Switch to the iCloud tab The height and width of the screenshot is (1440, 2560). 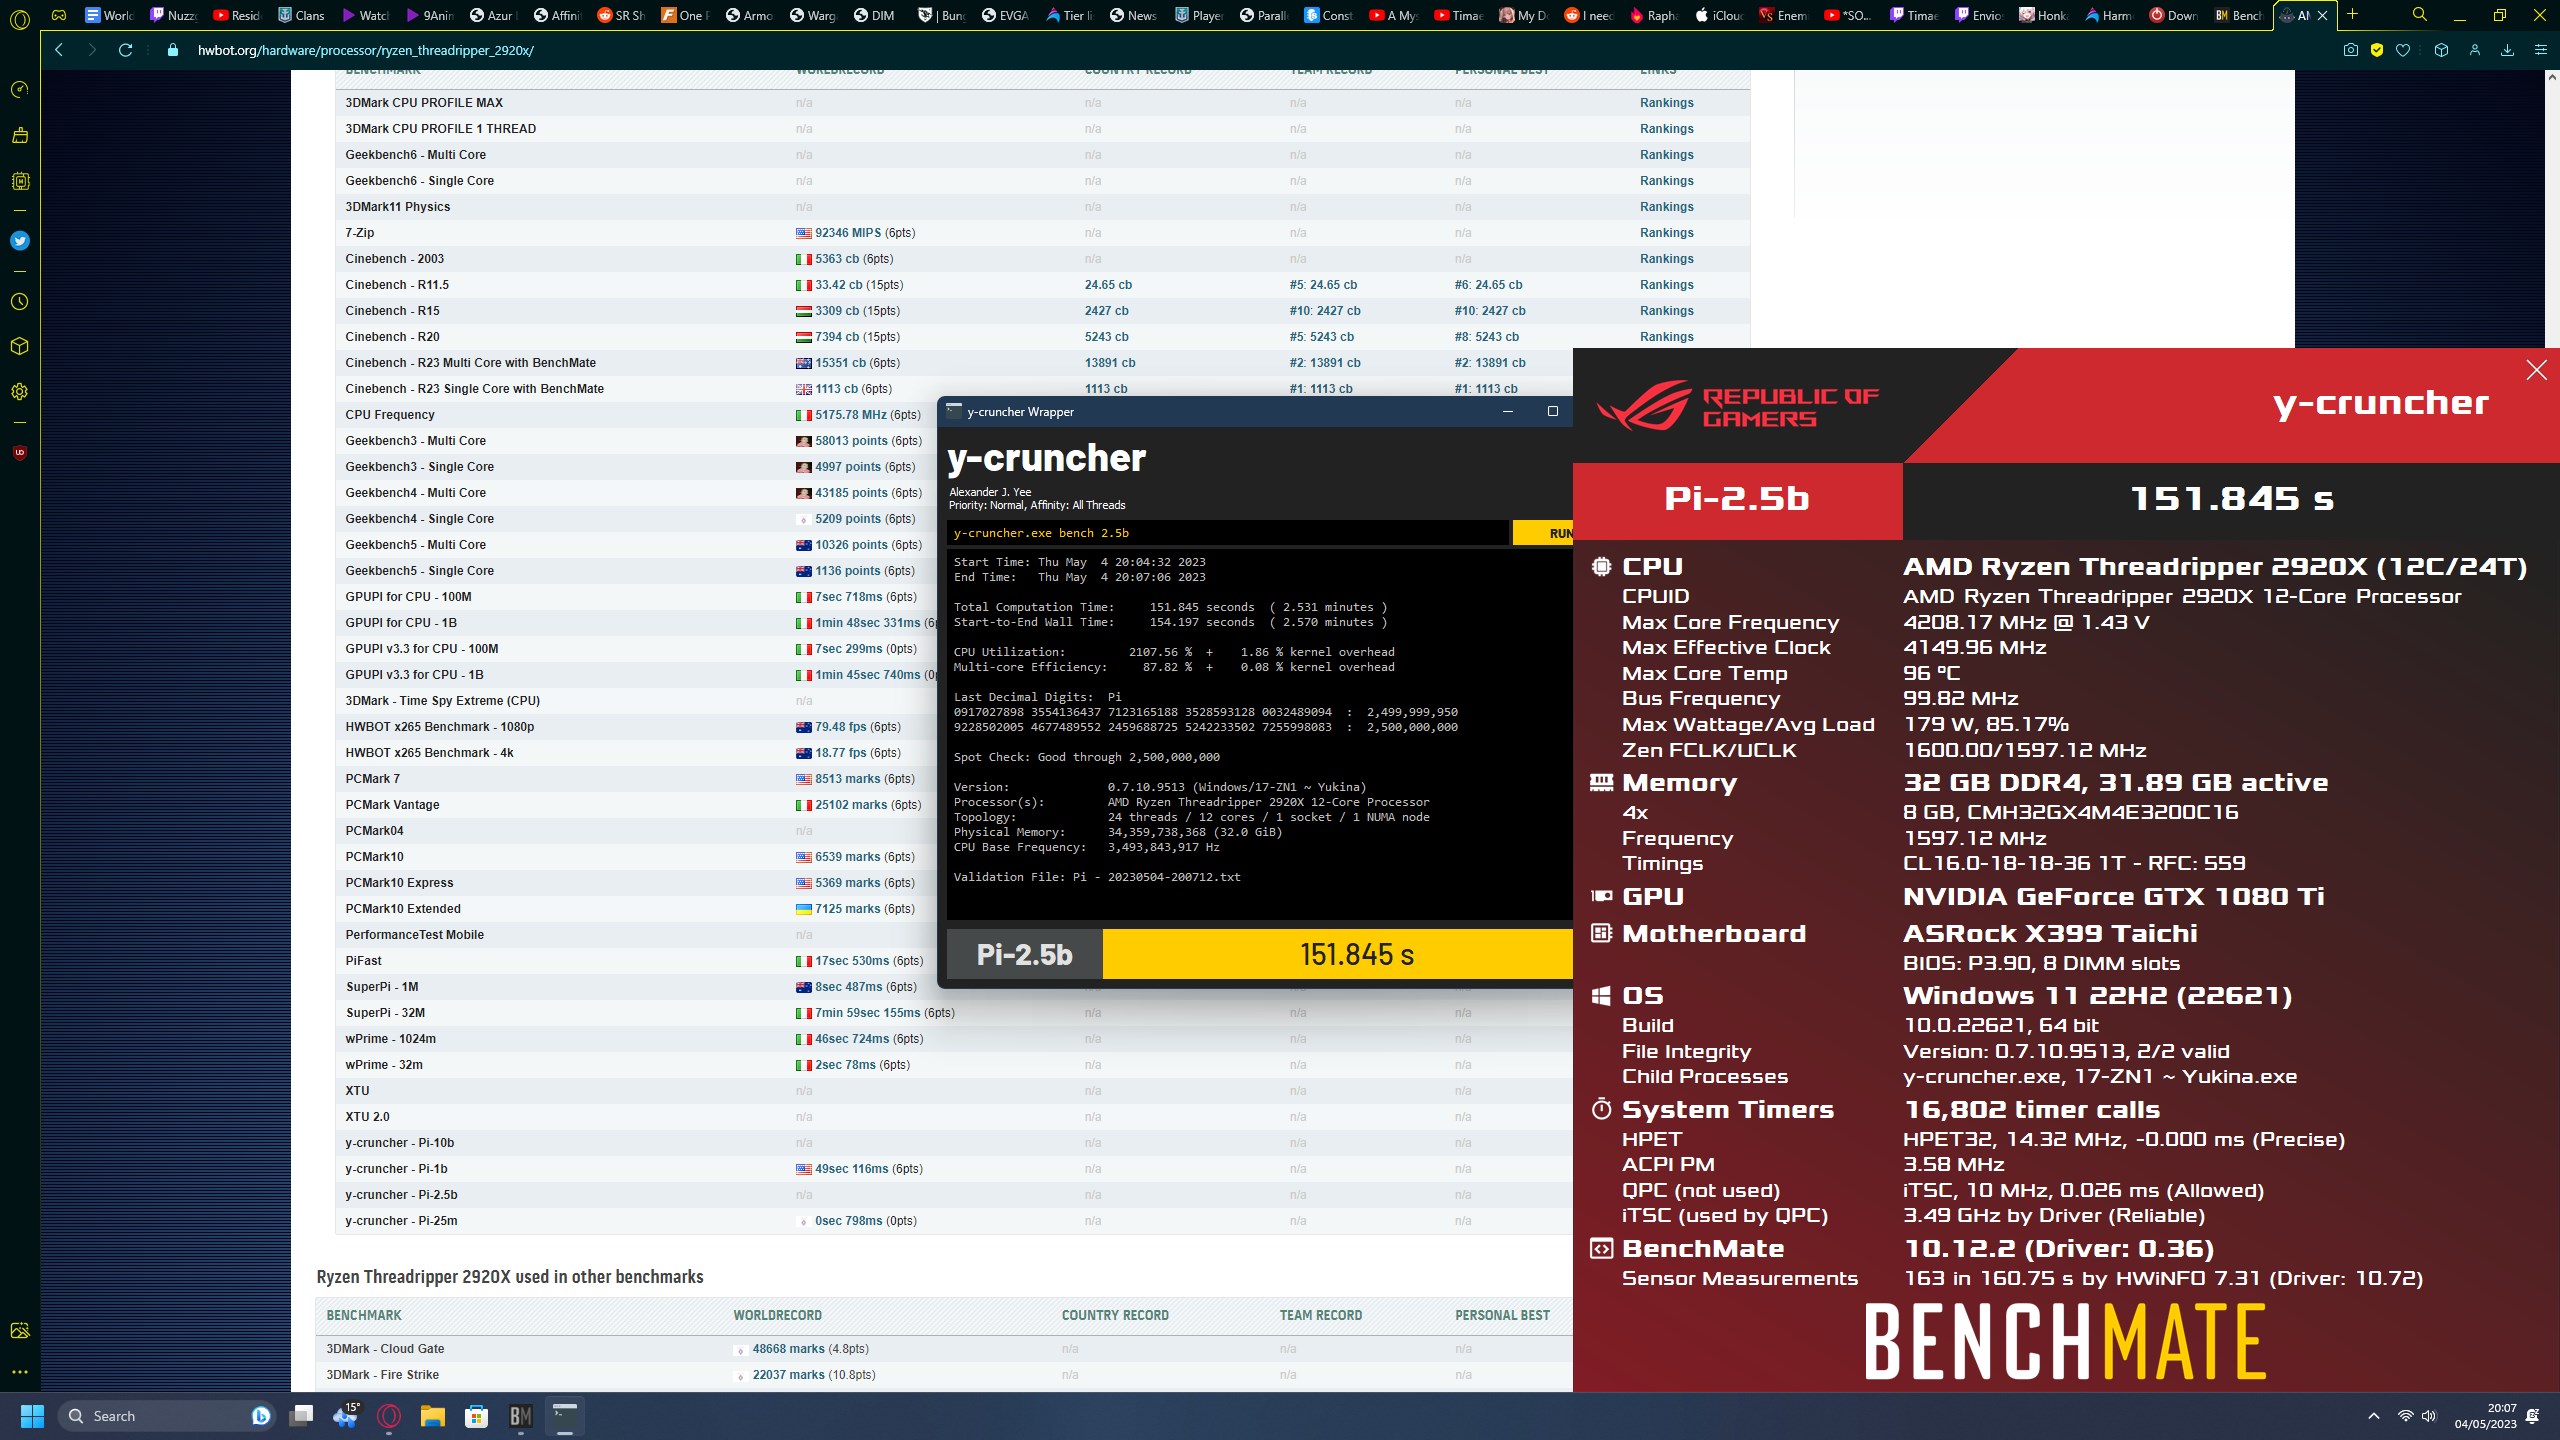1719,15
